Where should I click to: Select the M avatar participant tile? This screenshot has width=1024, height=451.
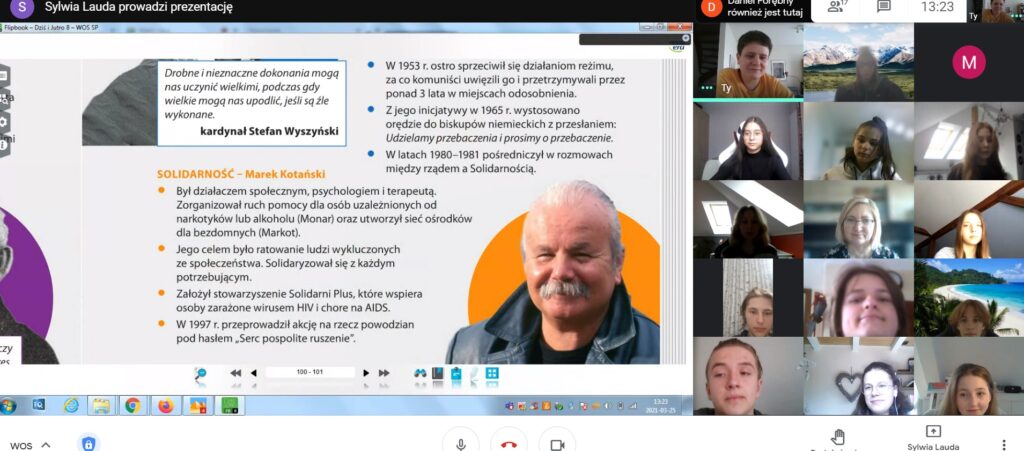pos(968,62)
